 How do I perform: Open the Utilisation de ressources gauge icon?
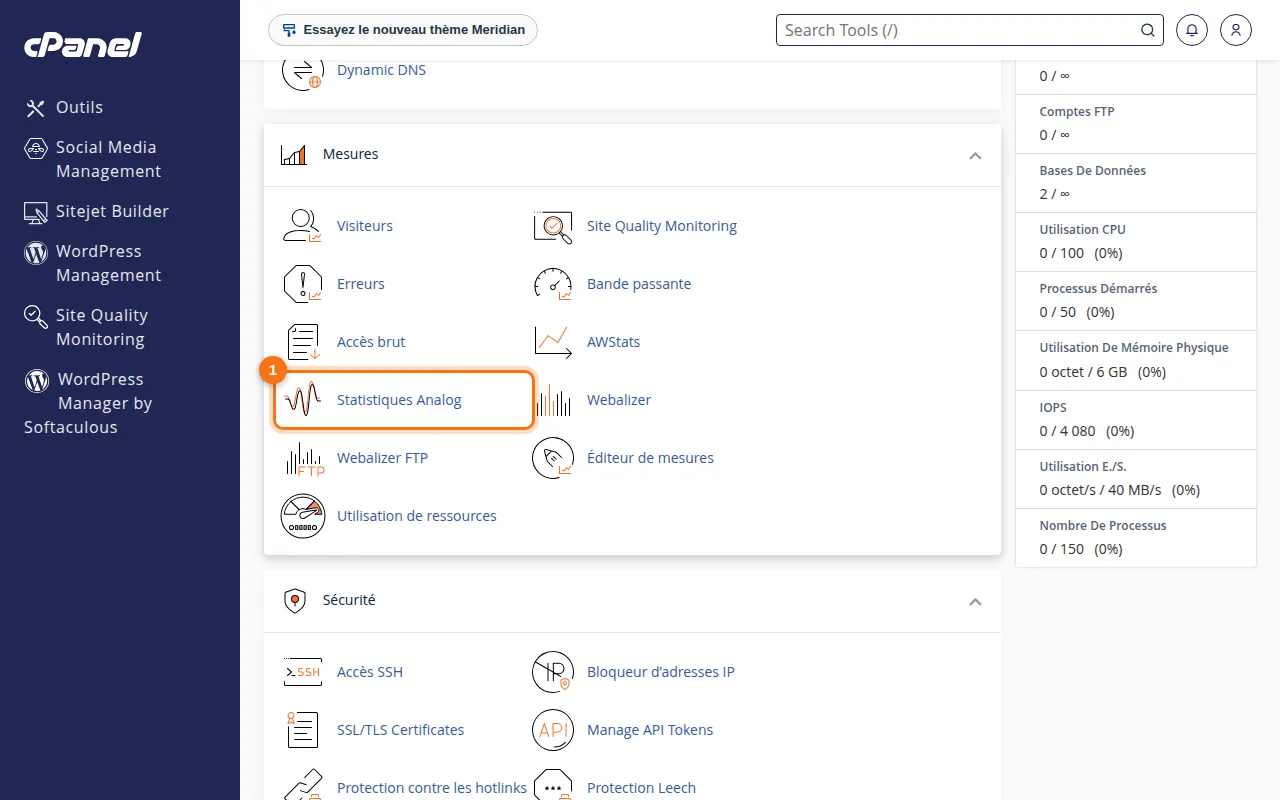coord(302,516)
